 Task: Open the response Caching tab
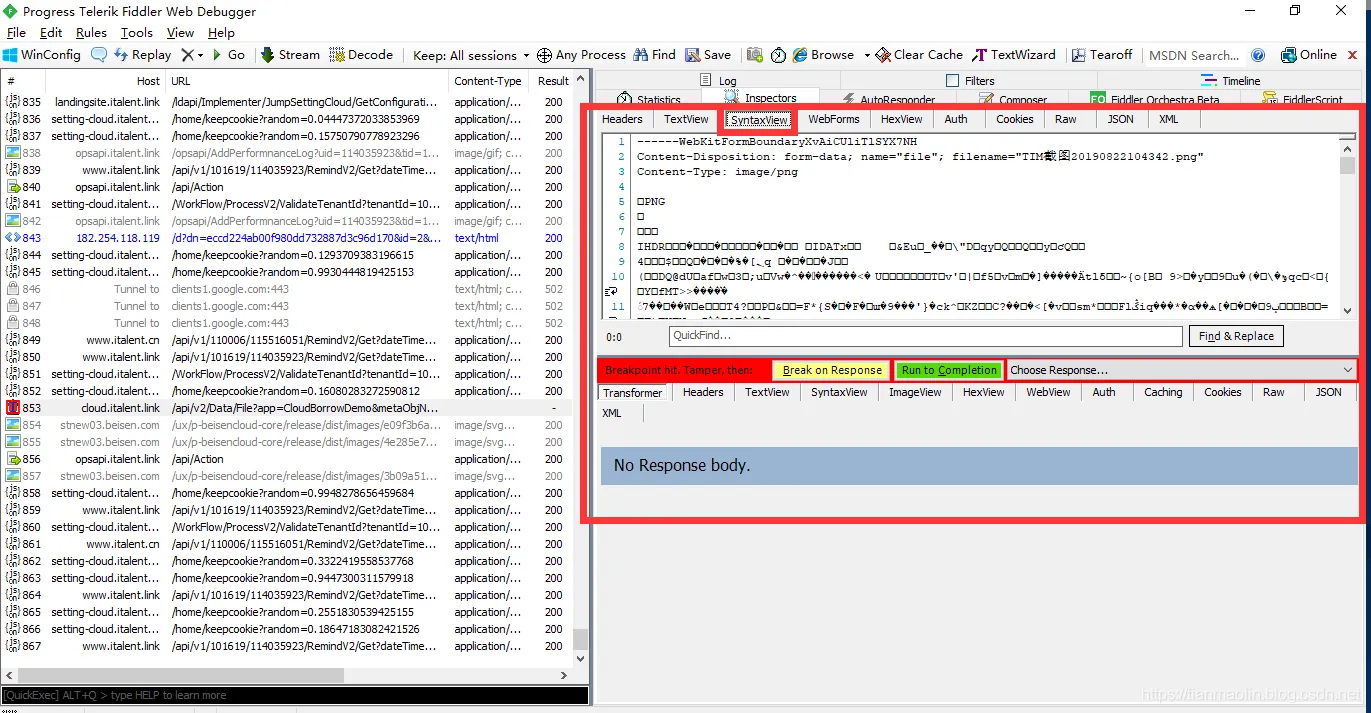pos(1163,392)
